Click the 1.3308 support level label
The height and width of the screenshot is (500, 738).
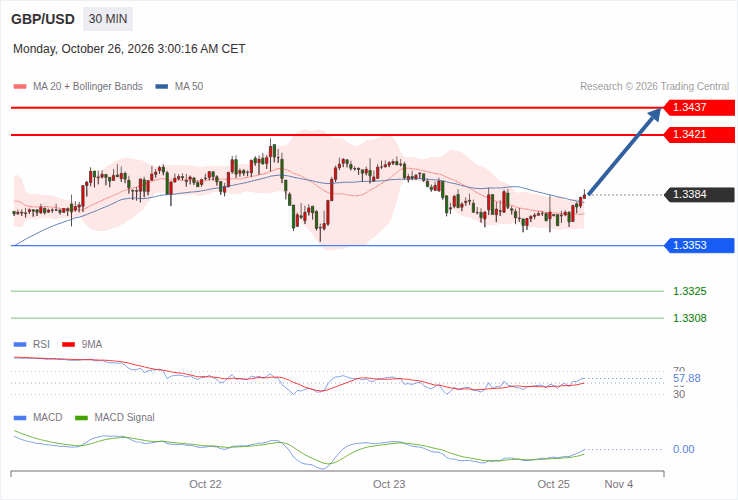point(690,318)
